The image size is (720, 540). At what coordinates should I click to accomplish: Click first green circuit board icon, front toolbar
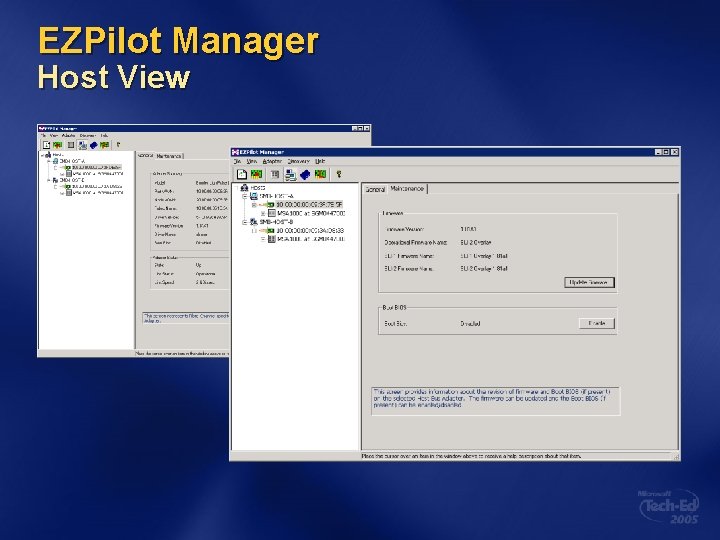click(x=256, y=174)
